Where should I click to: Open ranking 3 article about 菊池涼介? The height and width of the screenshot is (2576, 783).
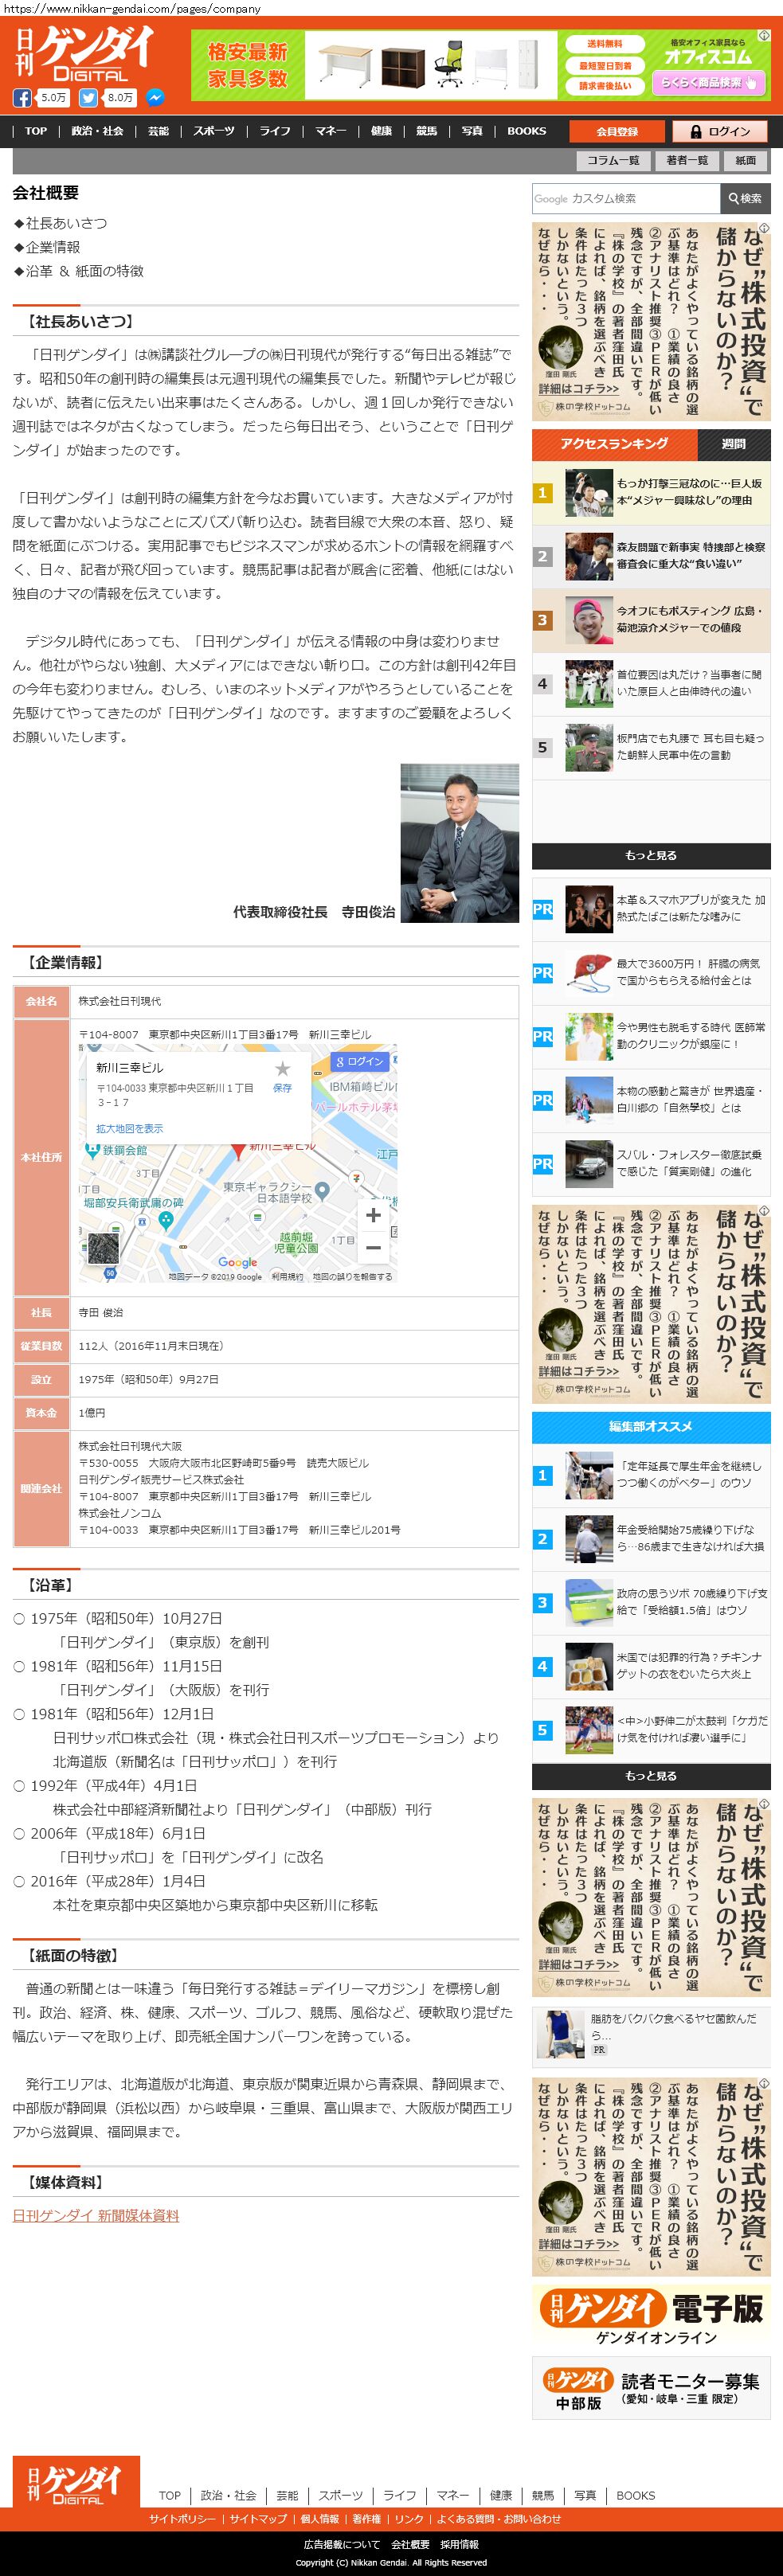tap(651, 620)
